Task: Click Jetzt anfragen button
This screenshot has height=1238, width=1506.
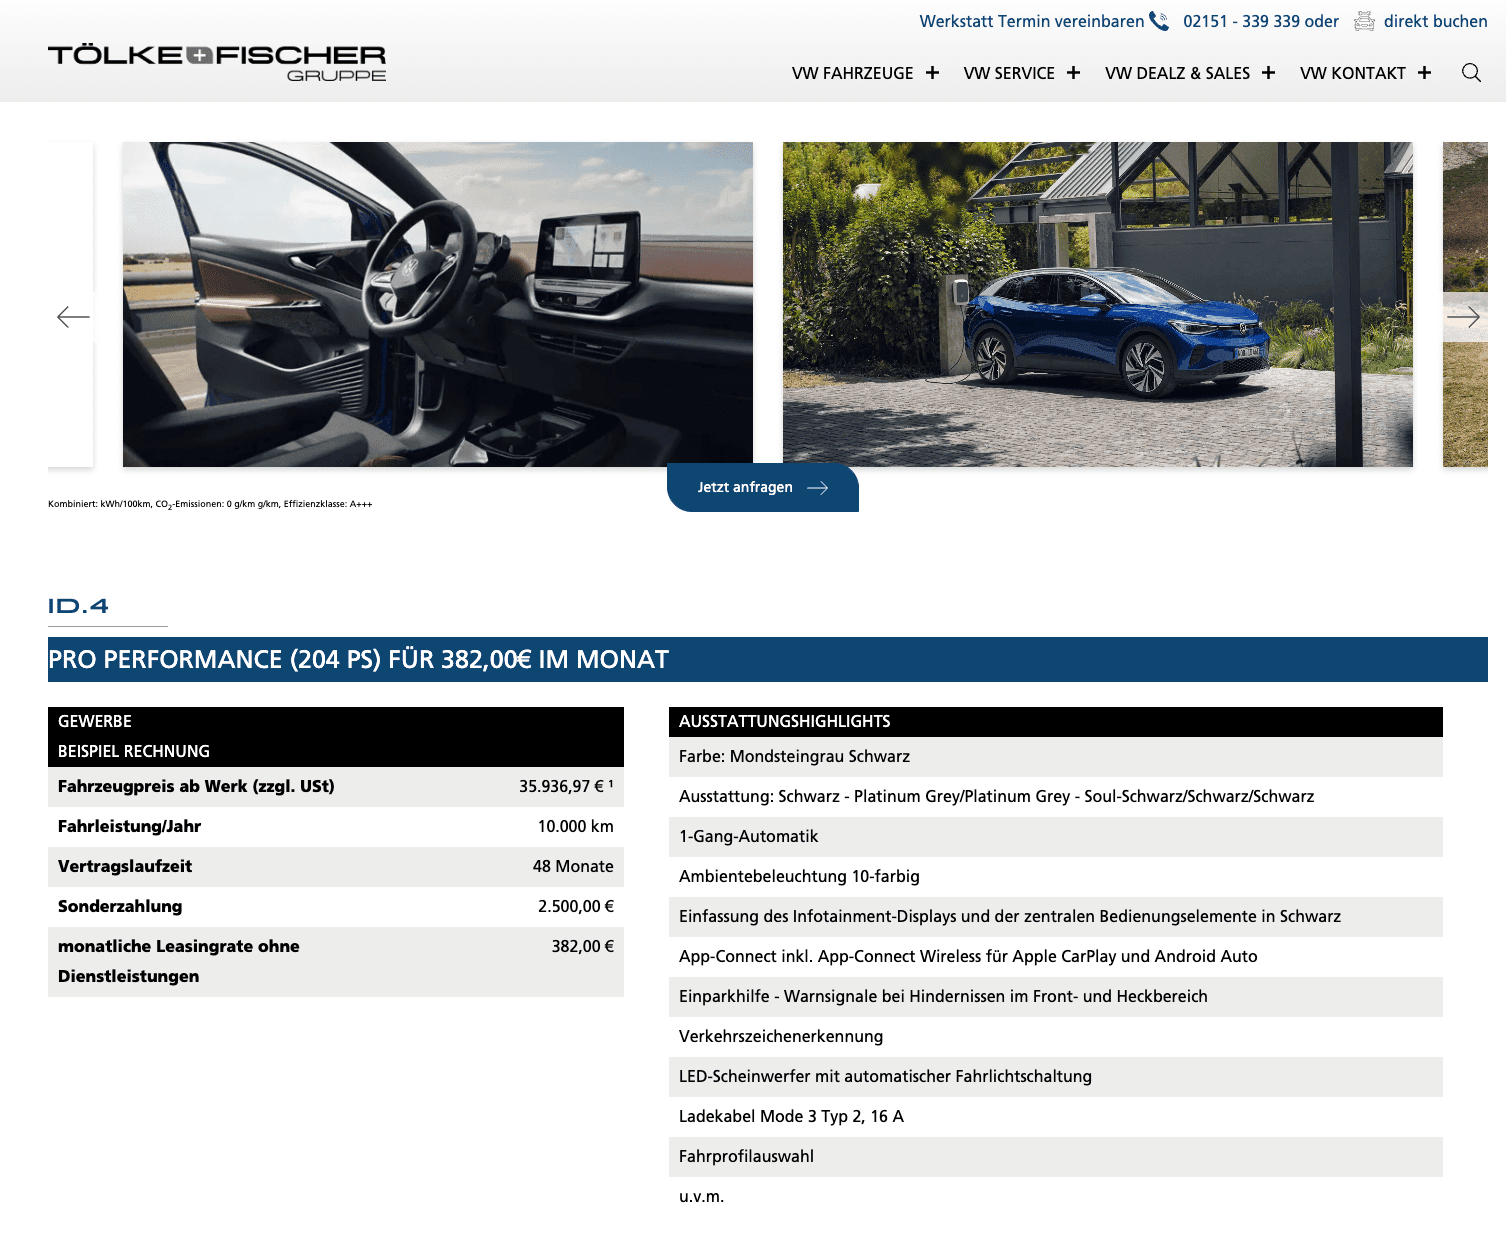Action: [762, 487]
